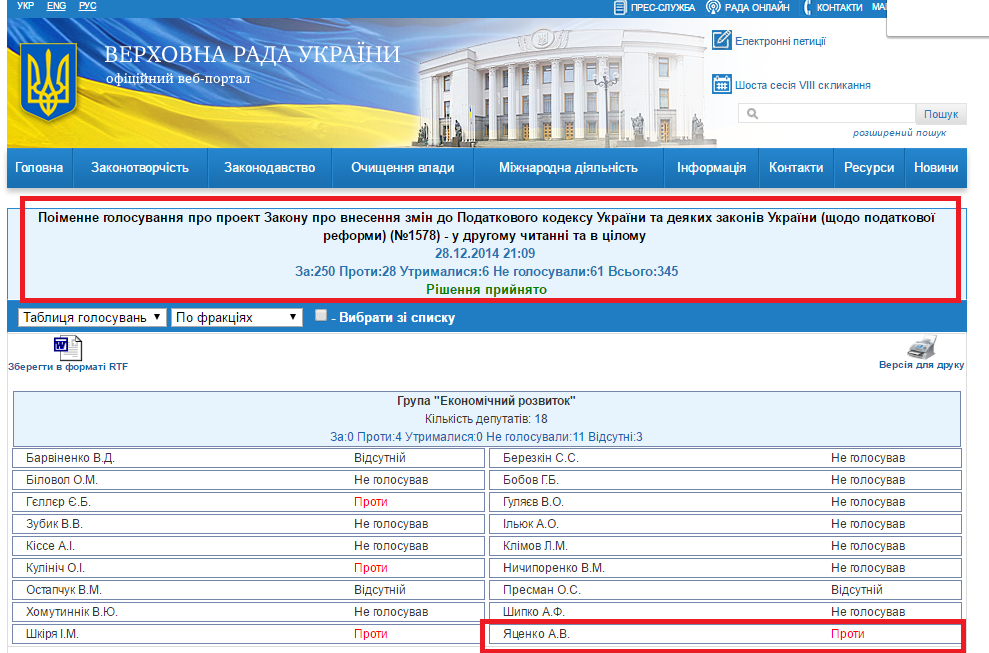
Task: Click deputy name Біловол О.М.
Action: (62, 480)
